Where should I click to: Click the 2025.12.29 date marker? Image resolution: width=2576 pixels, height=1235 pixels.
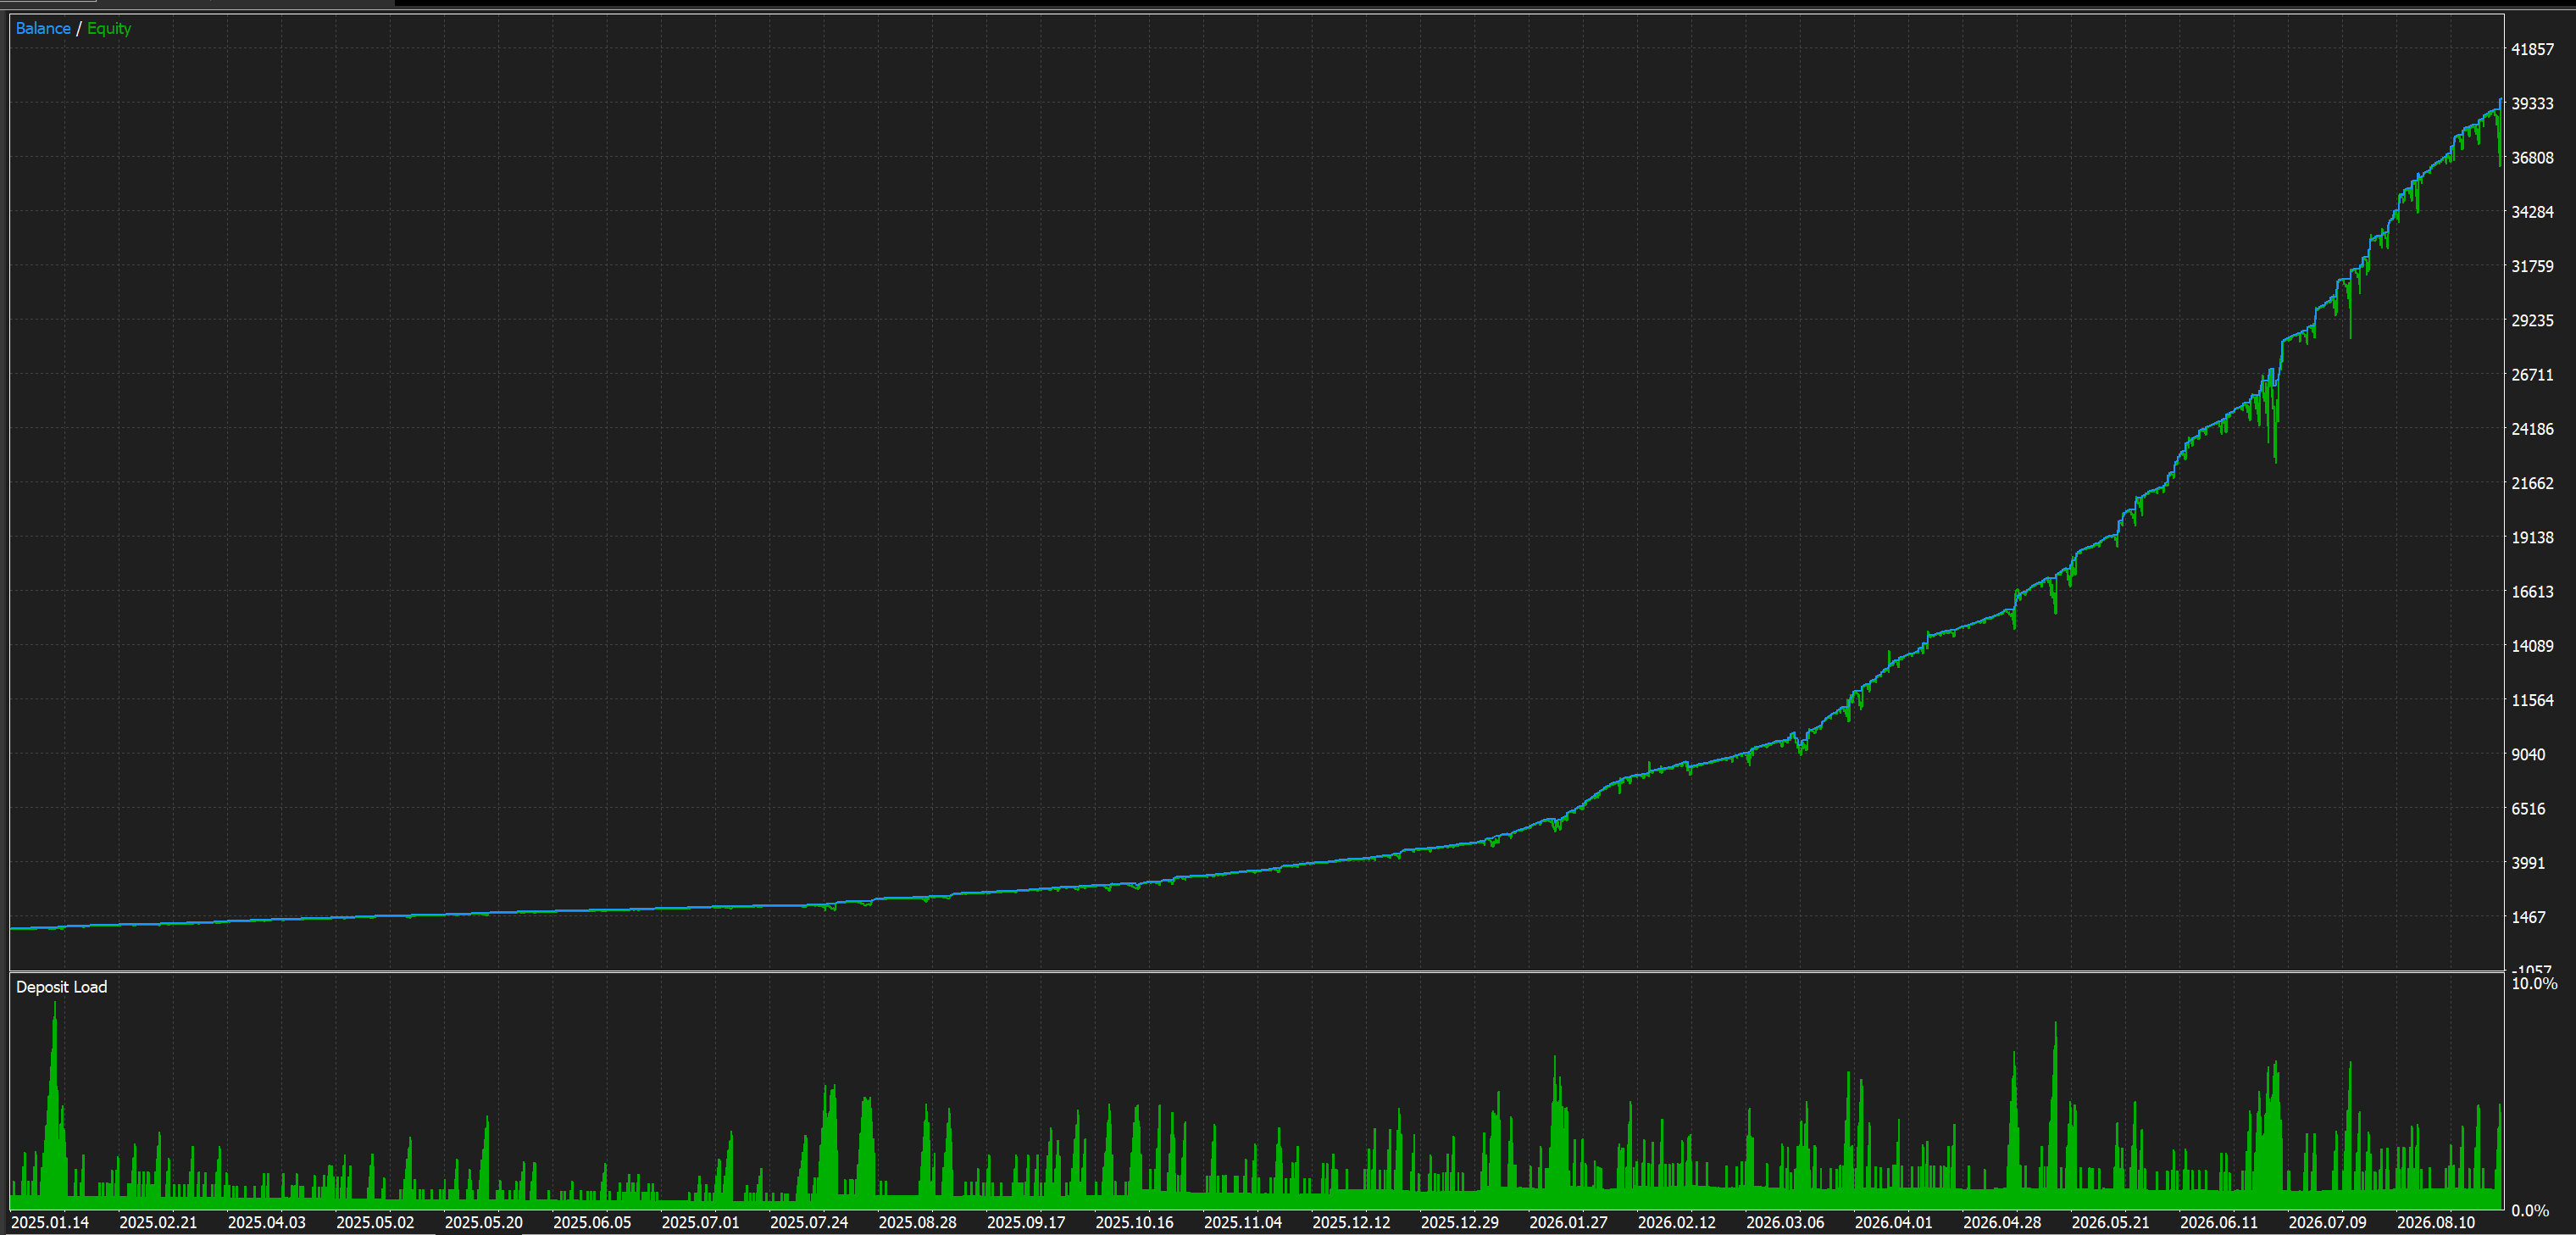1460,1222
